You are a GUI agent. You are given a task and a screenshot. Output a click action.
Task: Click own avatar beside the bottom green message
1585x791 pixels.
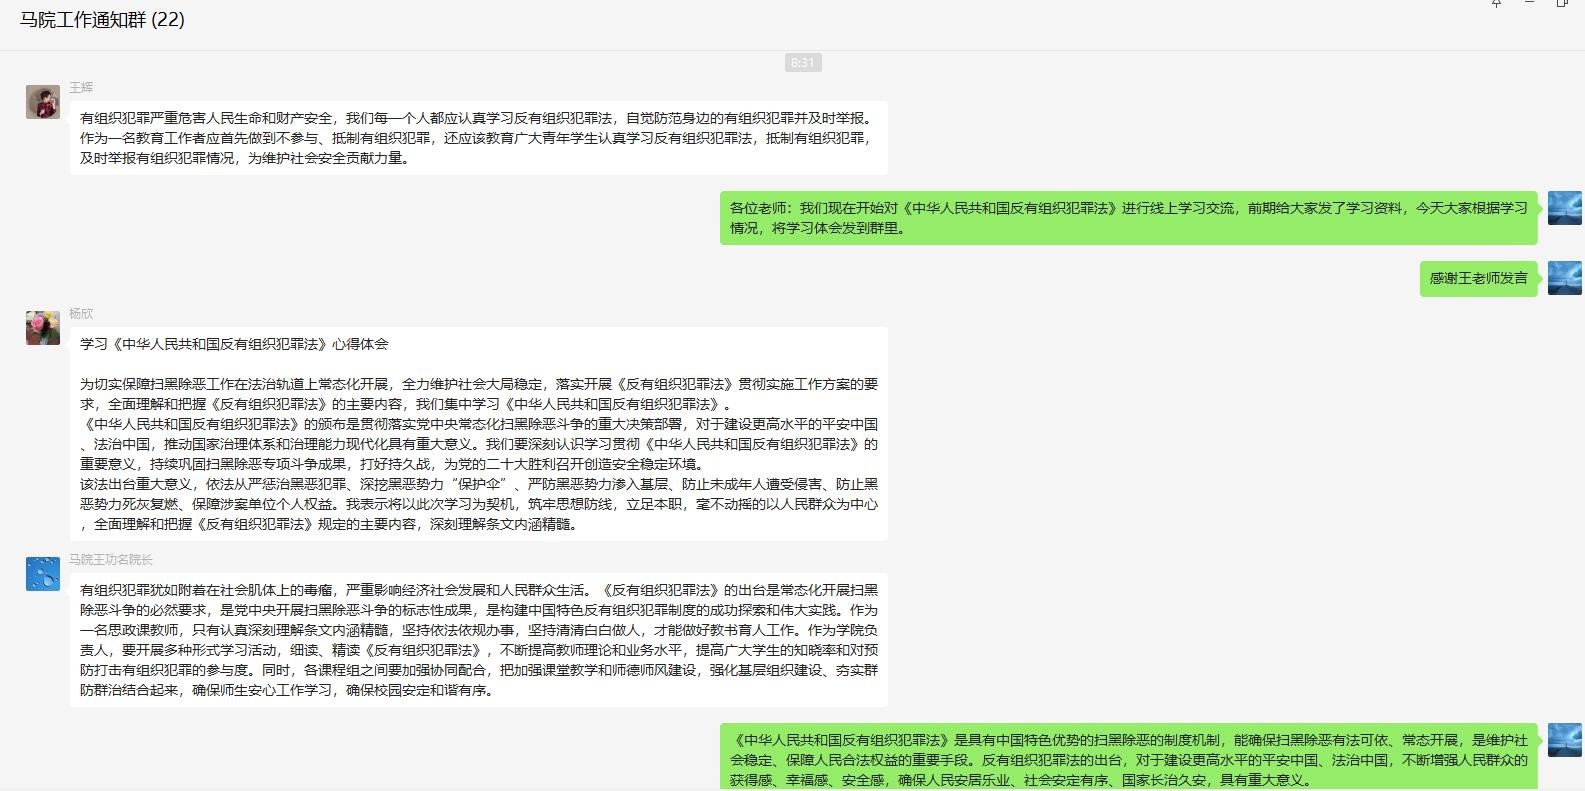click(1565, 740)
